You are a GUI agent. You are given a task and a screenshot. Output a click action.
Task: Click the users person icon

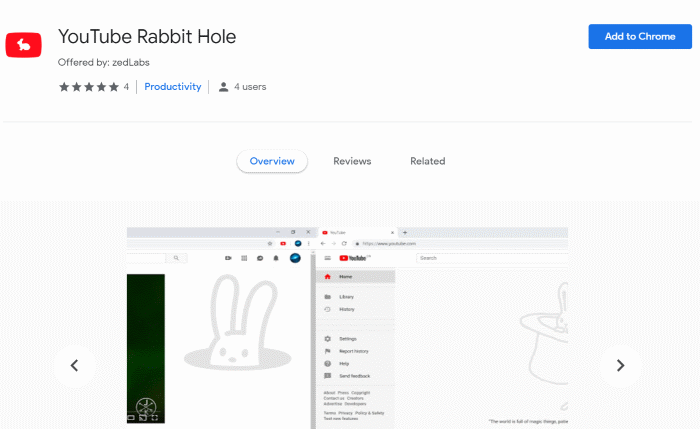click(x=223, y=87)
